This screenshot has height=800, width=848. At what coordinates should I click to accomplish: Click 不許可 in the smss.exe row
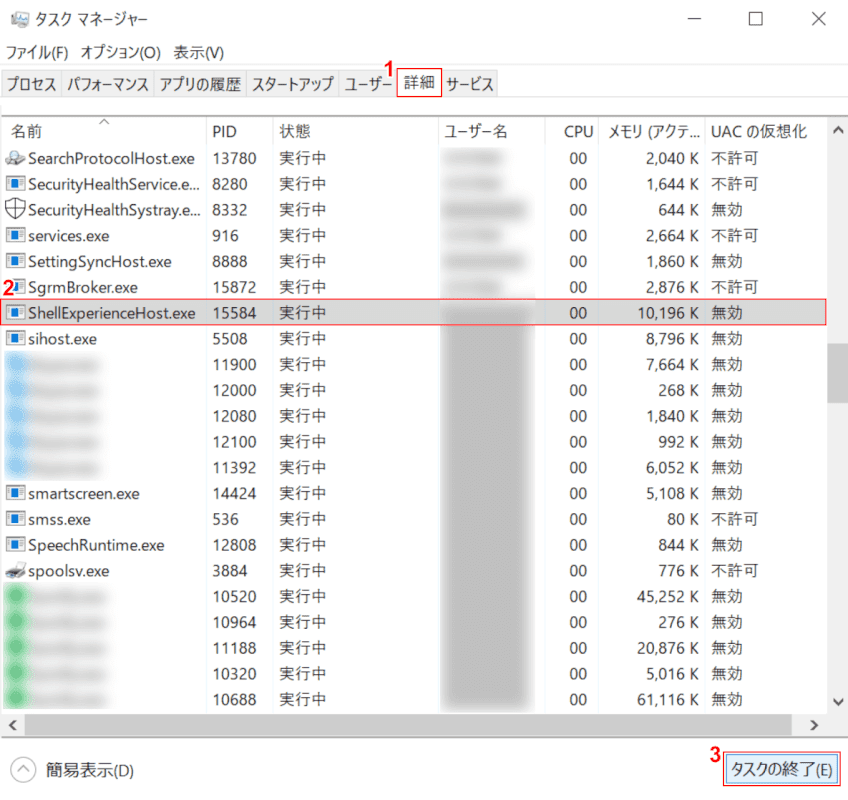[734, 519]
